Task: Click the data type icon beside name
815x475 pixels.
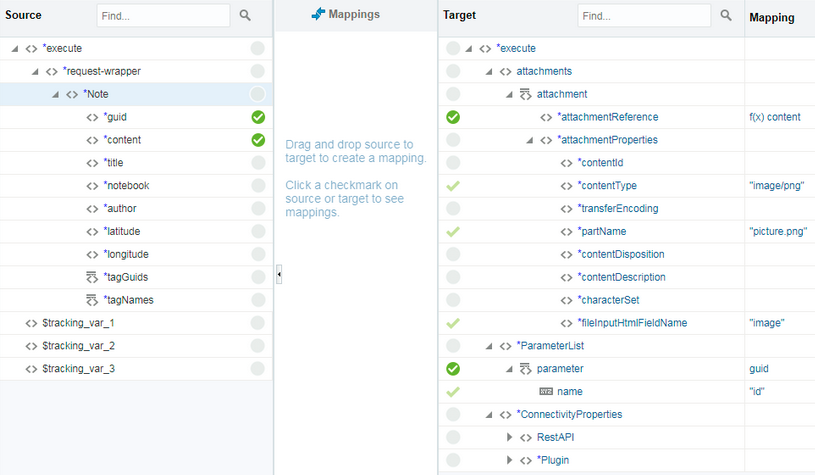Action: (x=546, y=391)
